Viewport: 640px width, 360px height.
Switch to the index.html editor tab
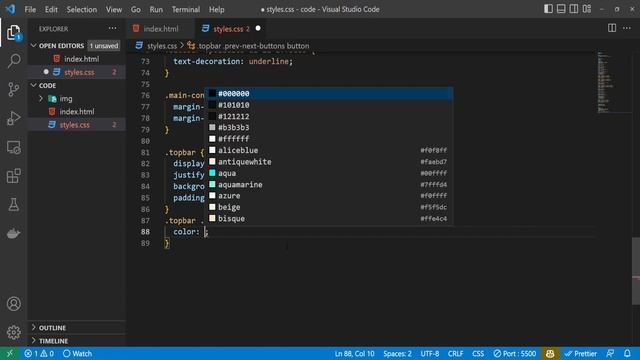(x=160, y=29)
